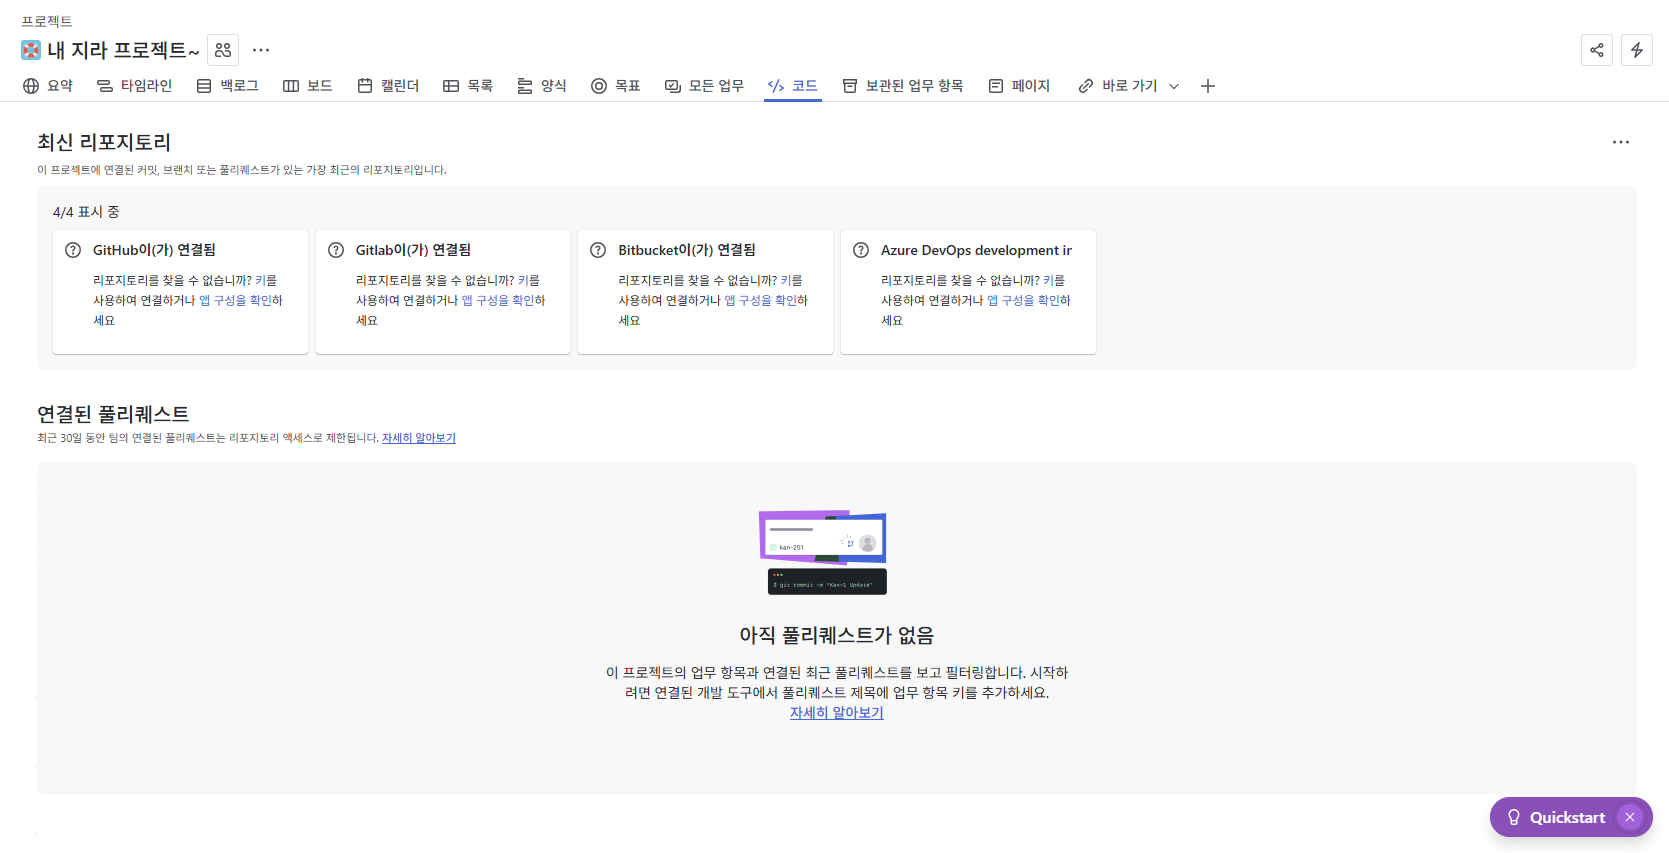Open the 최신 리포지토리 section ellipsis menu
The width and height of the screenshot is (1669, 853).
1621,142
